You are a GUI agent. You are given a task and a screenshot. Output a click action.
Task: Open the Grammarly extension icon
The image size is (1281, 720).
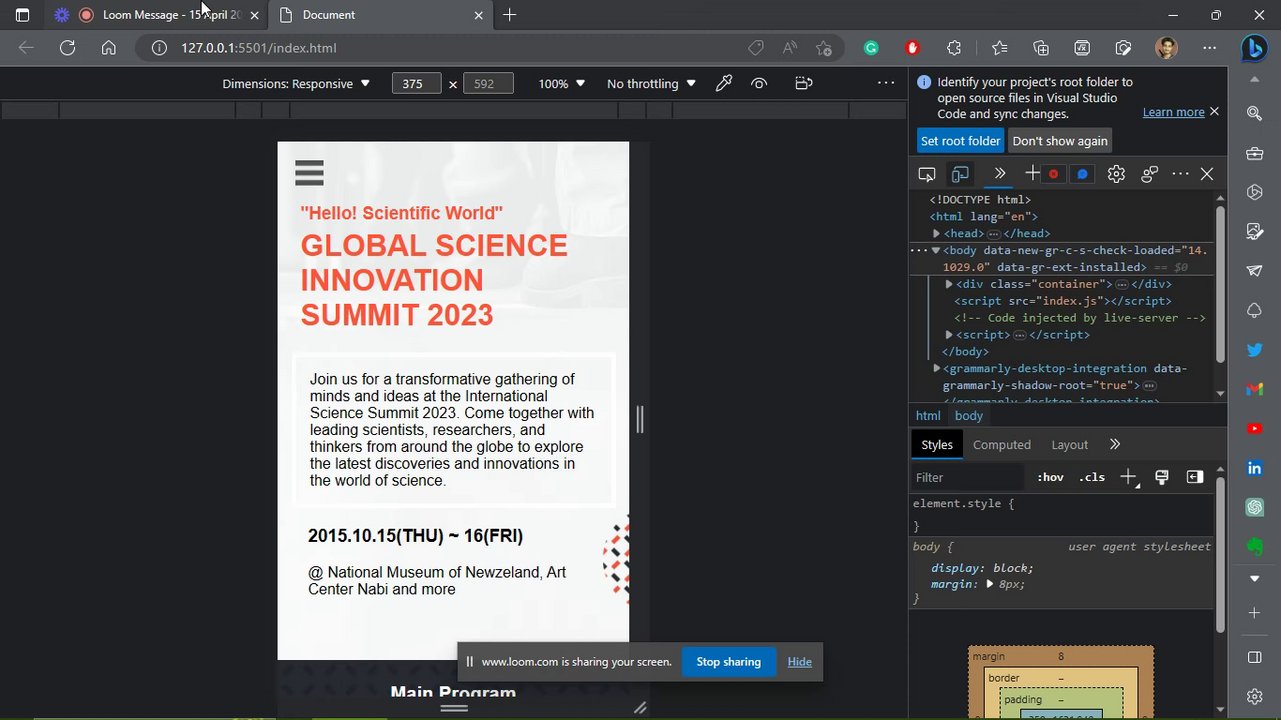pos(871,47)
